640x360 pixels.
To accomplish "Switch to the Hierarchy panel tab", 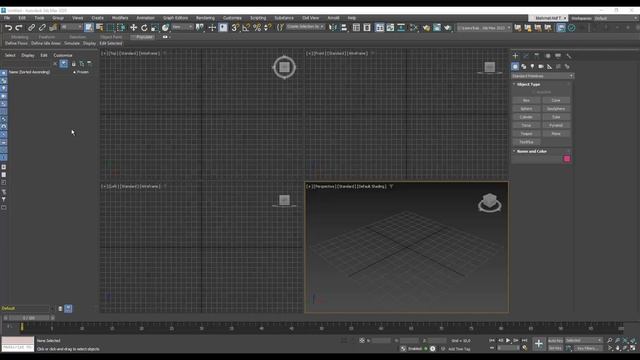I will pyautogui.click(x=537, y=56).
